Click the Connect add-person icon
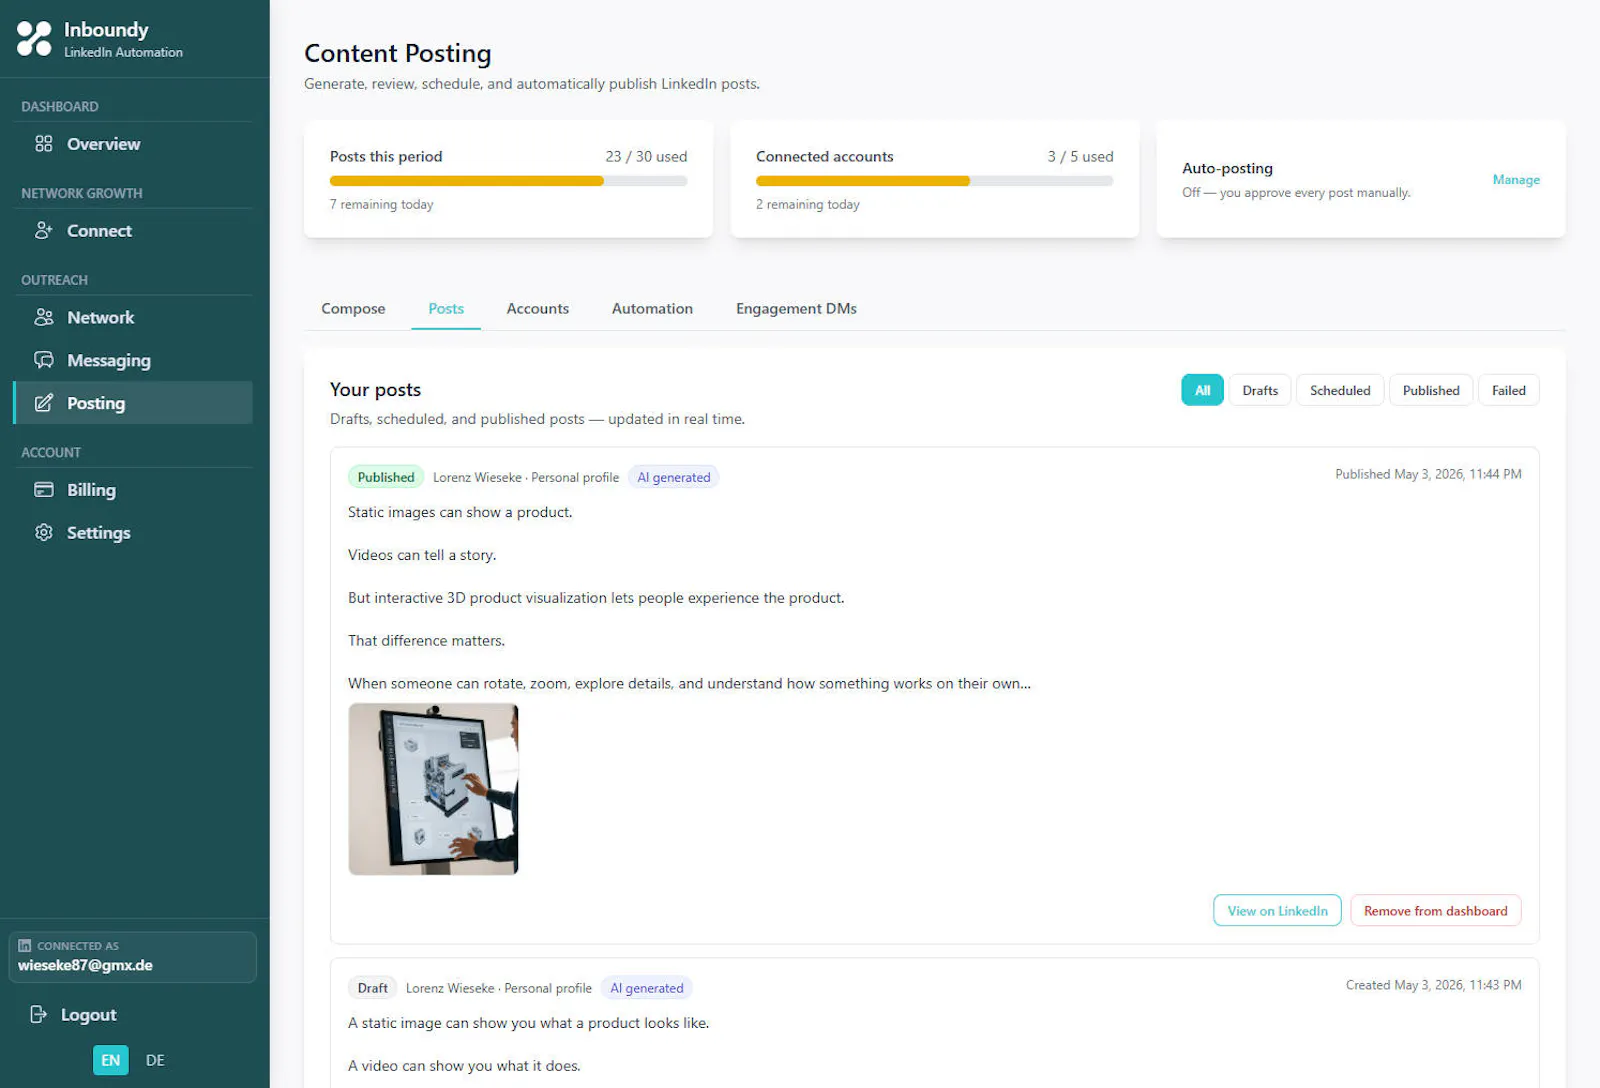 pos(44,231)
